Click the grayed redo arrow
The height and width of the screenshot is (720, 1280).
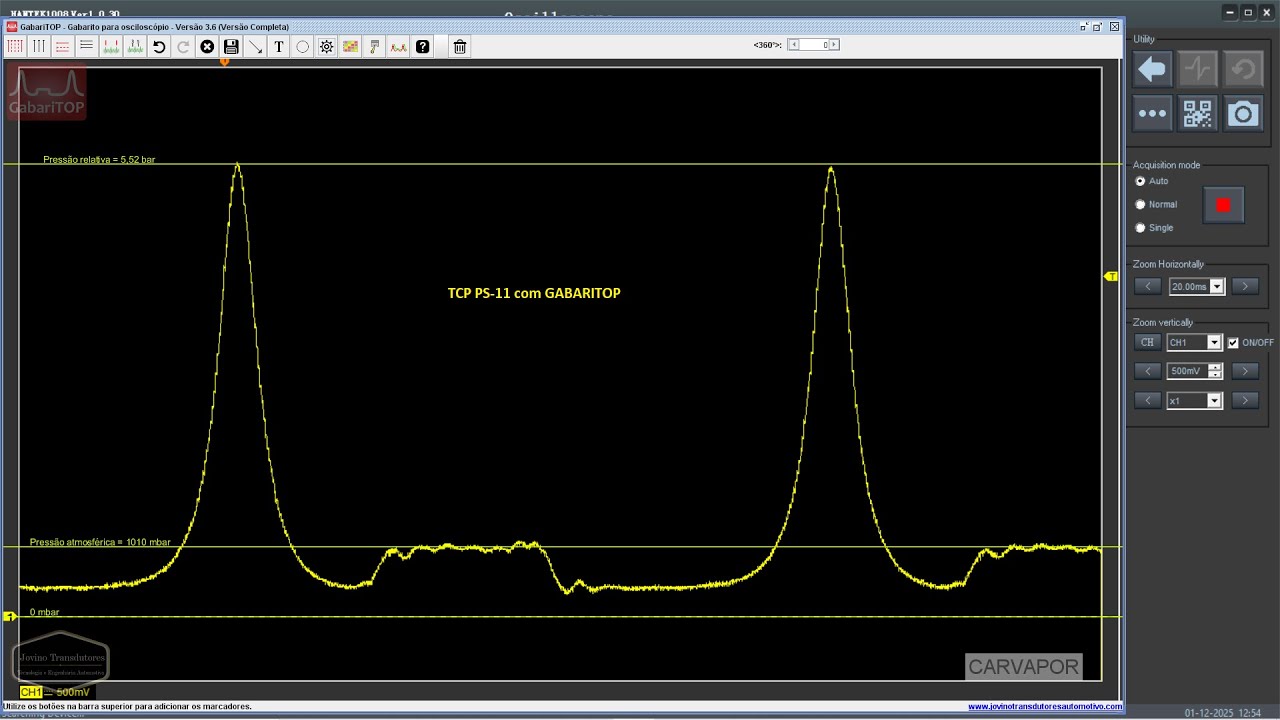click(x=183, y=46)
